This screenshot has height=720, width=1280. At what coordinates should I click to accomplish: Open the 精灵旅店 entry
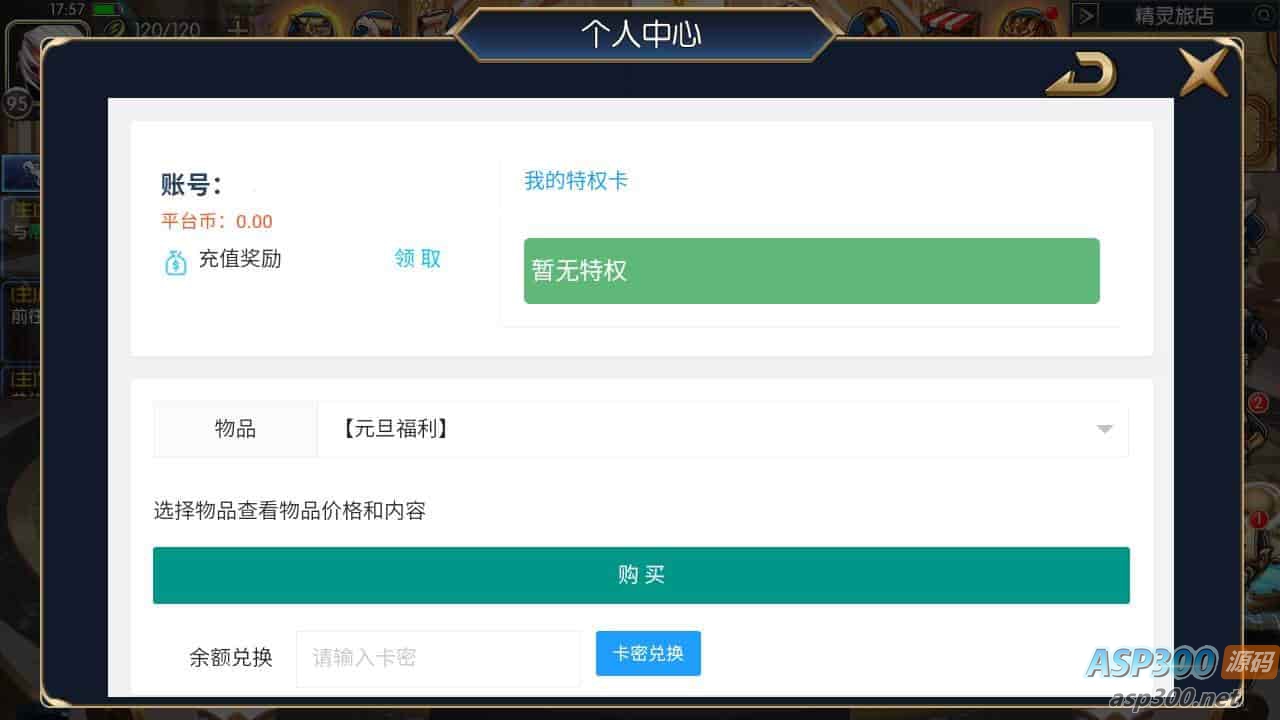1174,16
